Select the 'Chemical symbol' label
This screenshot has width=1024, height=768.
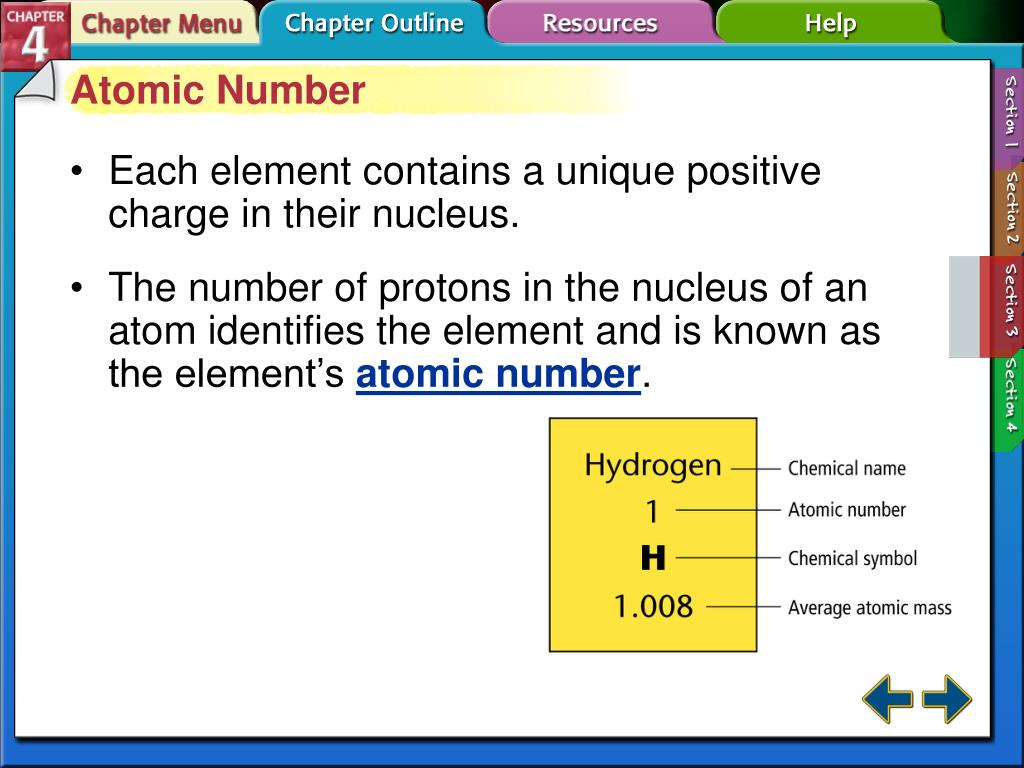(x=852, y=558)
